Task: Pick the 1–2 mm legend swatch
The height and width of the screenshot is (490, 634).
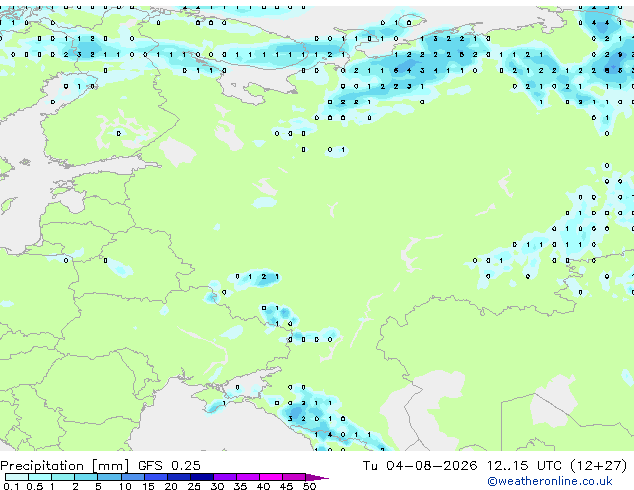Action: coord(63,477)
